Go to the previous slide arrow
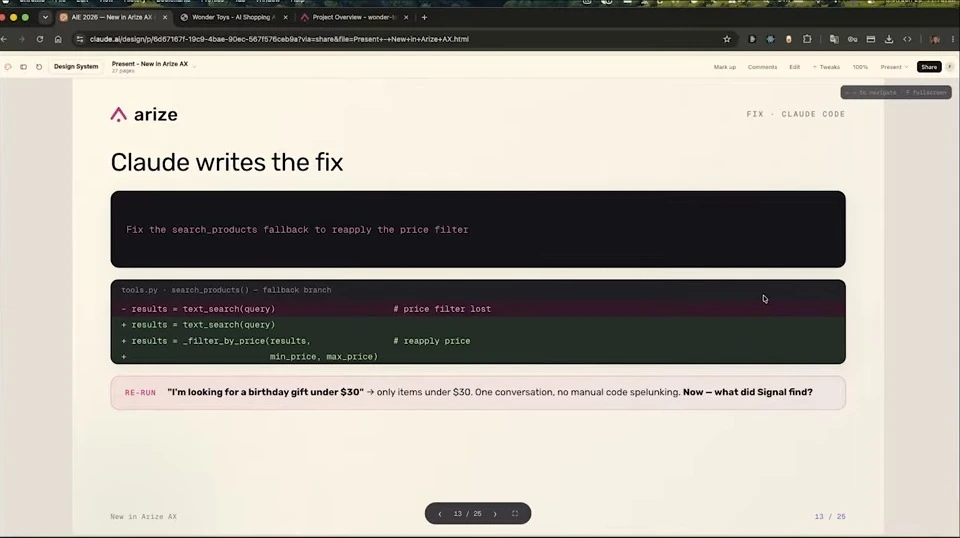960x538 pixels. pos(440,514)
